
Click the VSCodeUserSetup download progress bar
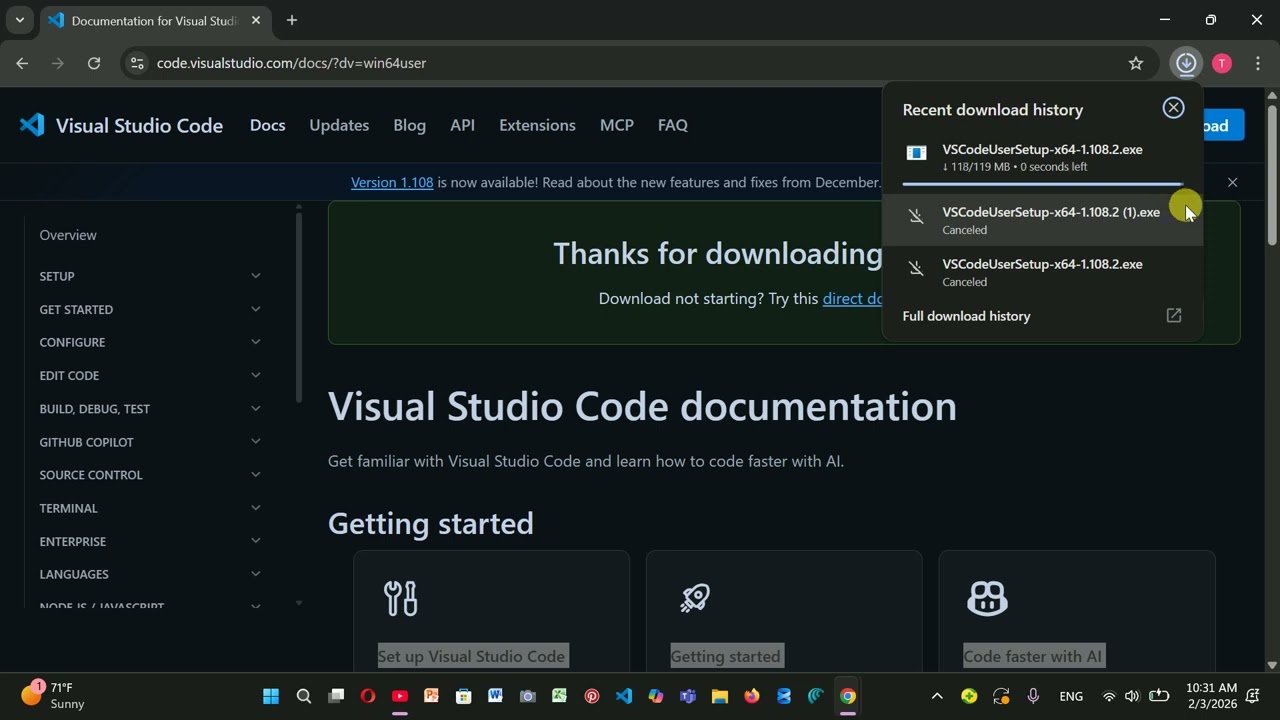pyautogui.click(x=1043, y=184)
